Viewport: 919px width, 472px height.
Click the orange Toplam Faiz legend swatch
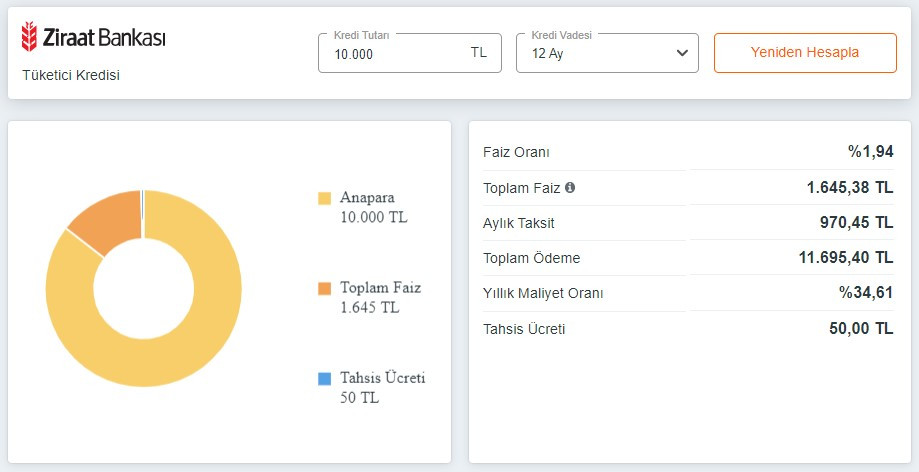pos(324,288)
